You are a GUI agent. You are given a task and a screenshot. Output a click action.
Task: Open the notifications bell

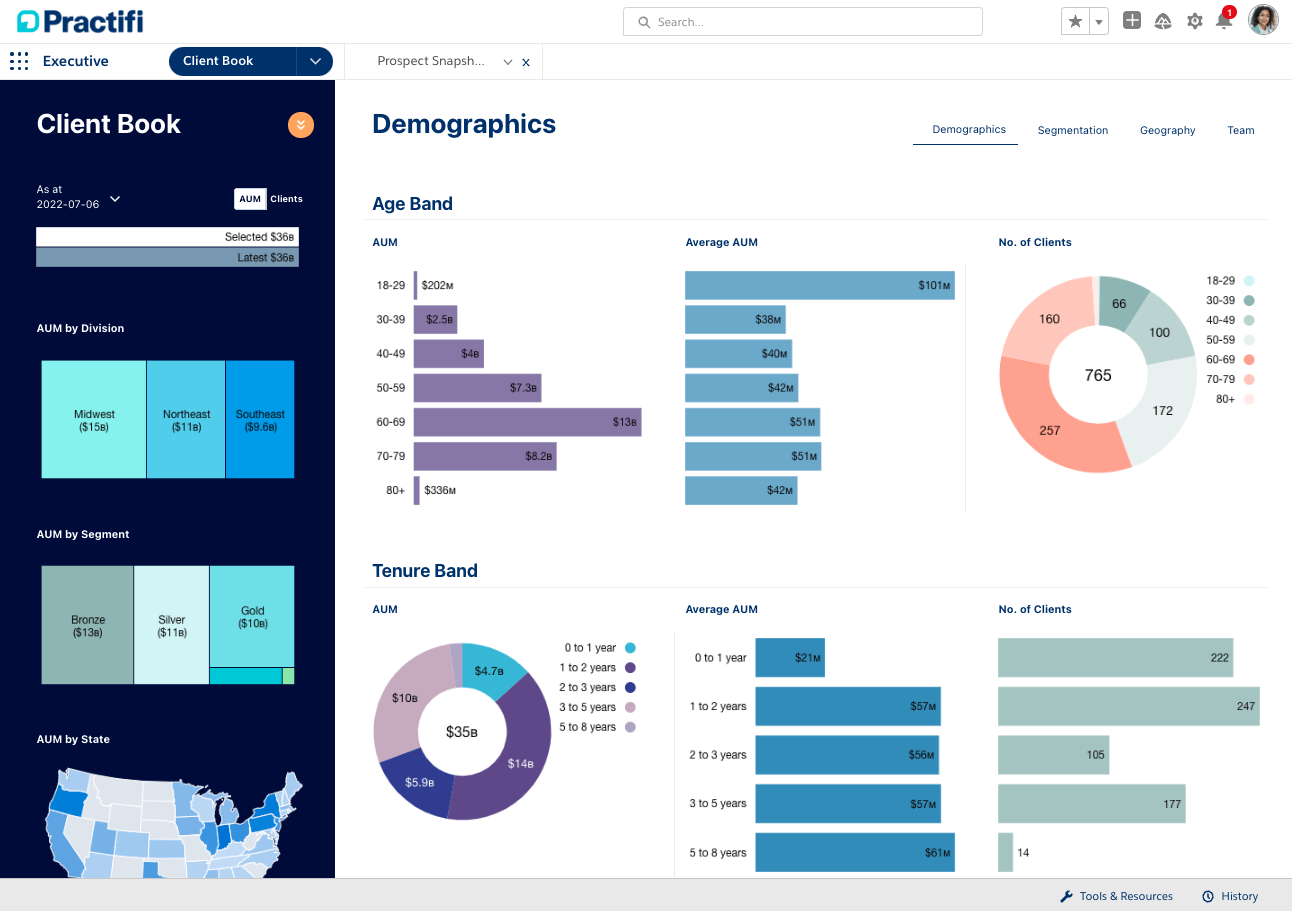(x=1224, y=21)
